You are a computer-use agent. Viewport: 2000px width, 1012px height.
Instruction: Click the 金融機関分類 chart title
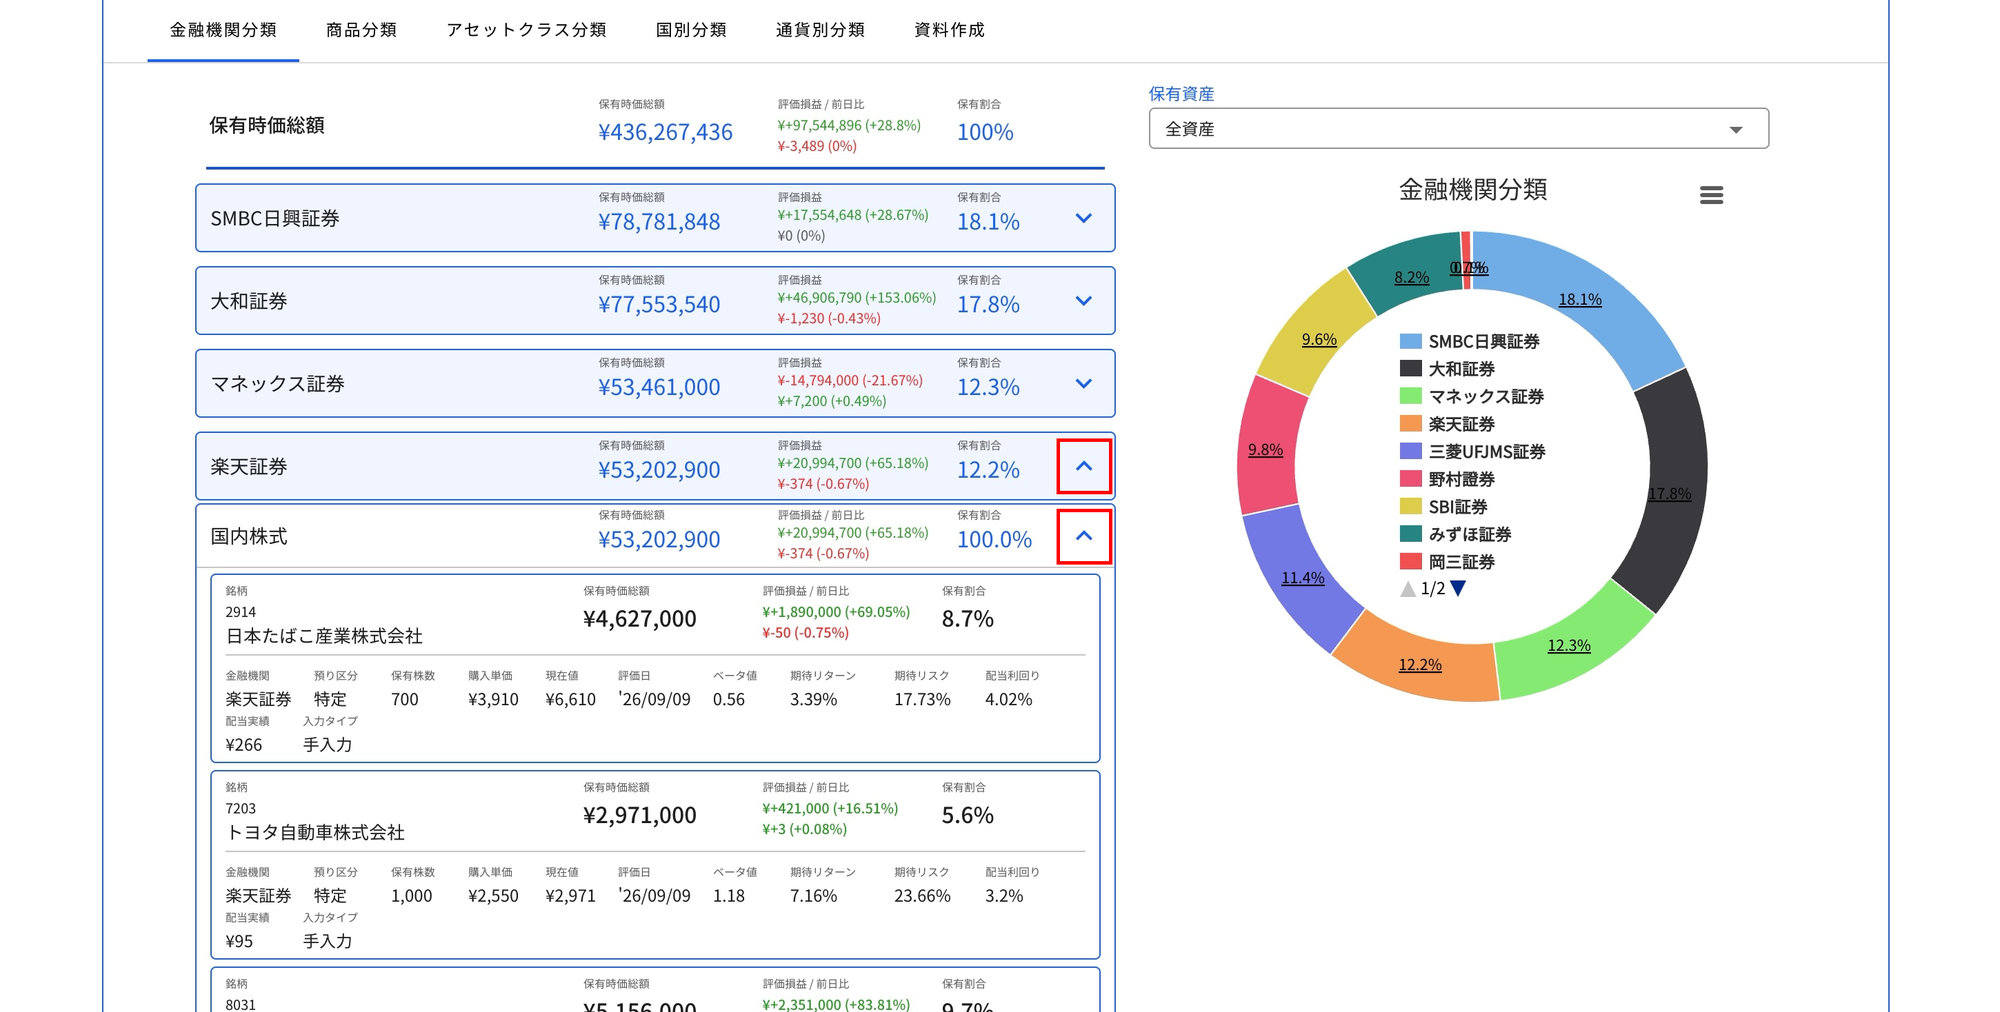[x=1472, y=190]
